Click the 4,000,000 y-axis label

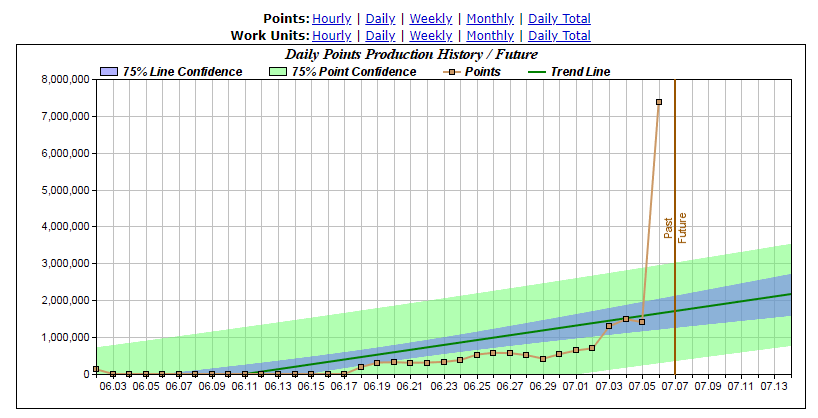click(65, 226)
